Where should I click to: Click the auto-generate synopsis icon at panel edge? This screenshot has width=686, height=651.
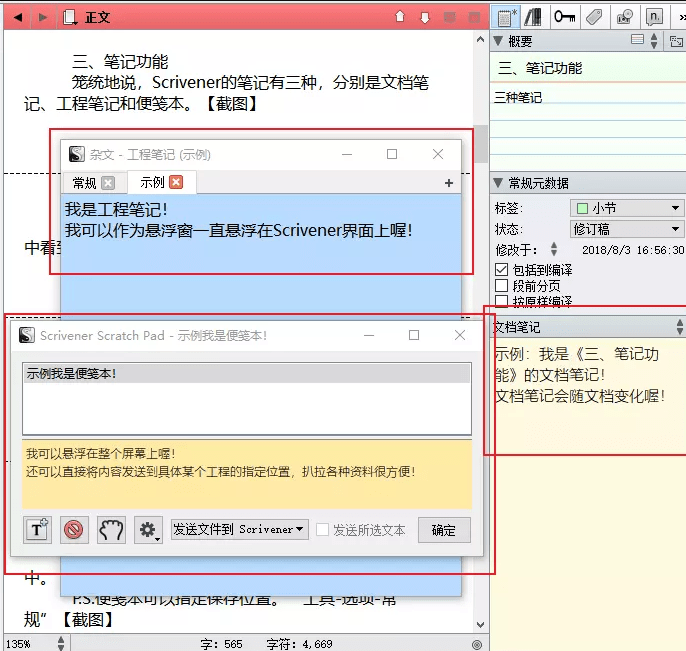click(676, 42)
